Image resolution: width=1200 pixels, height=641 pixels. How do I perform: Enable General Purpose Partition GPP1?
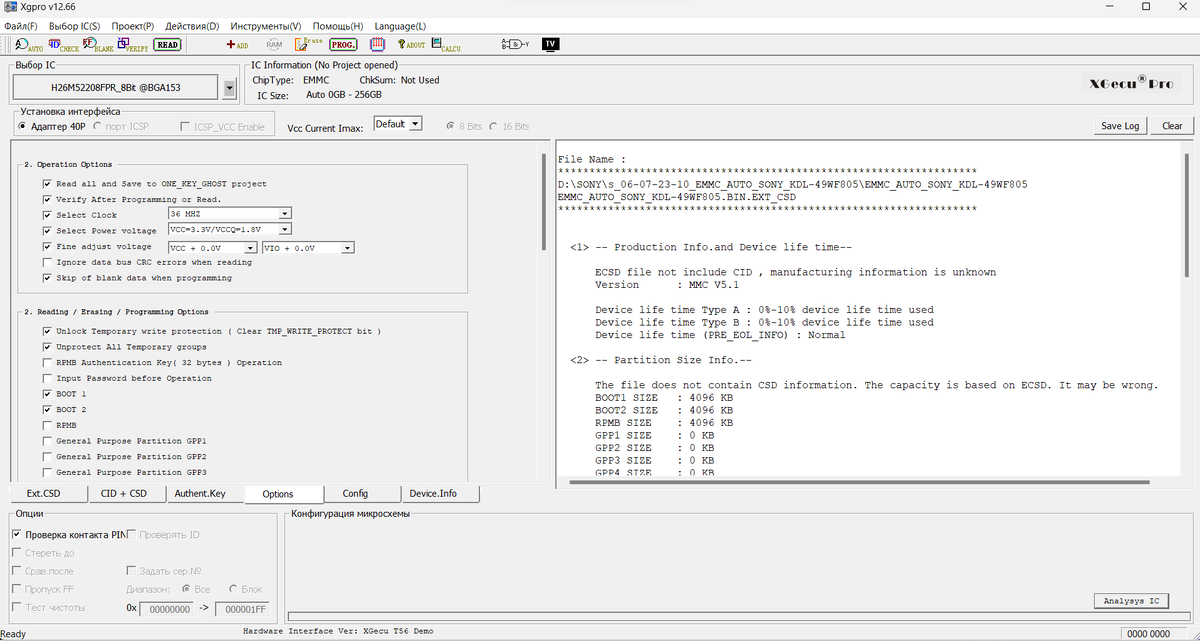pyautogui.click(x=47, y=441)
